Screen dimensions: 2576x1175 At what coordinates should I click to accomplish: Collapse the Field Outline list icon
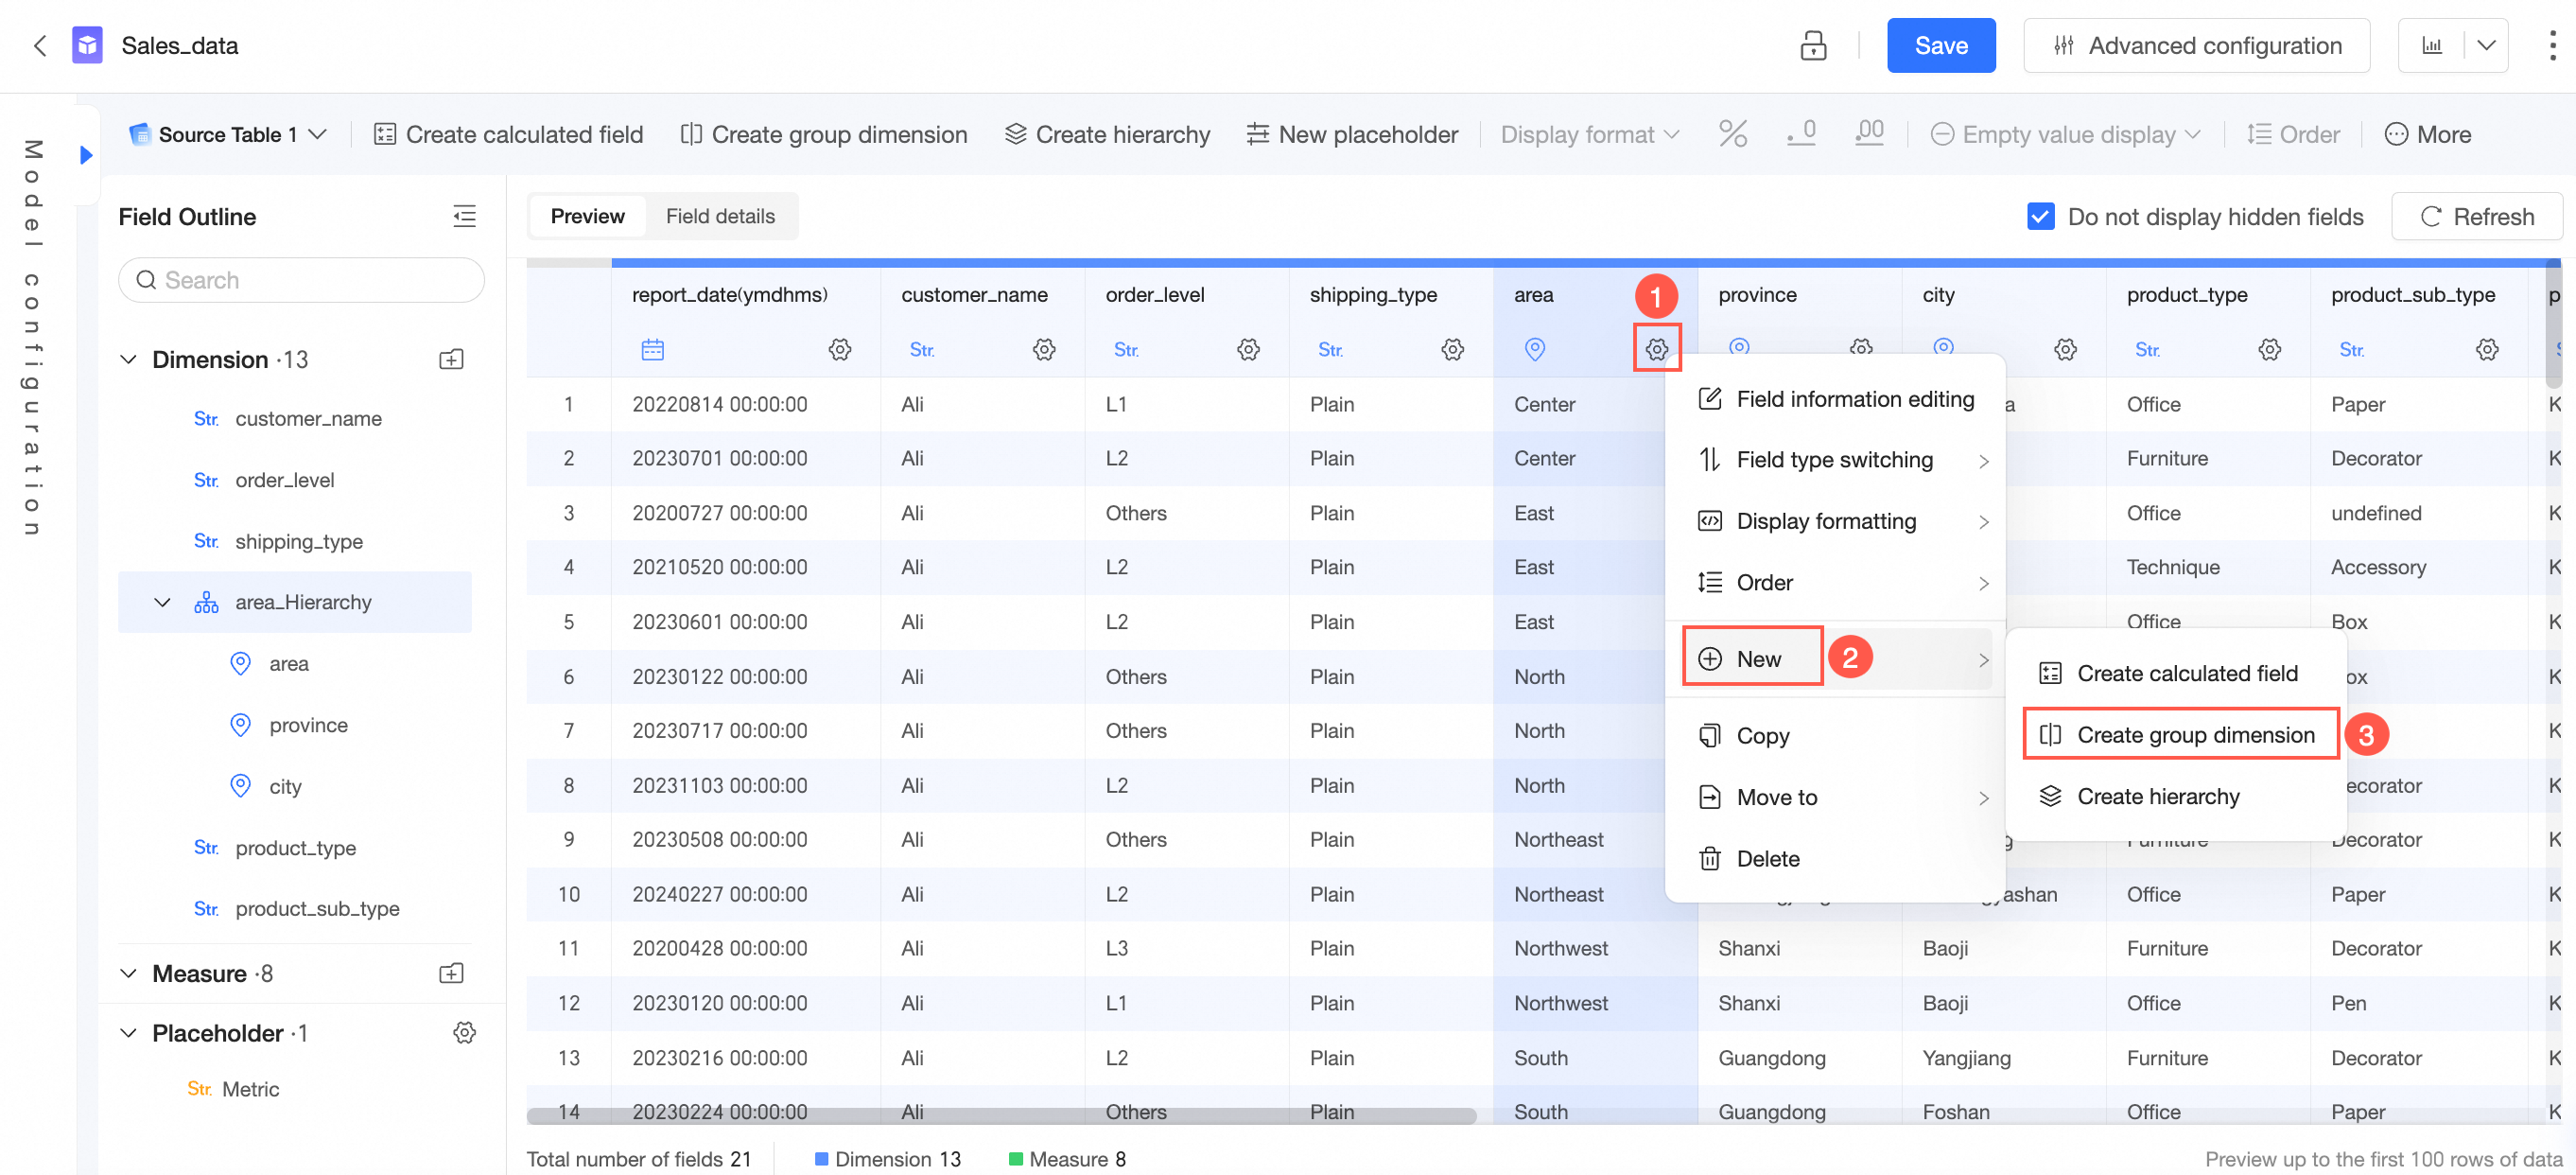point(464,216)
